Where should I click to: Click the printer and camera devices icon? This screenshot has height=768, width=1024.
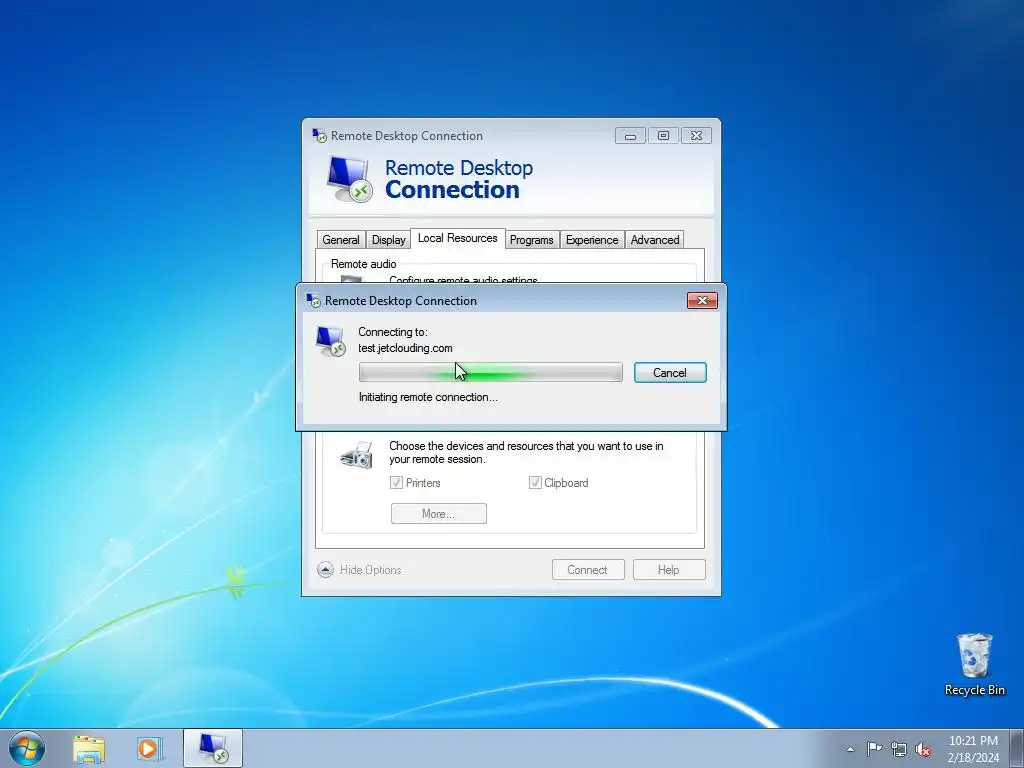(357, 455)
